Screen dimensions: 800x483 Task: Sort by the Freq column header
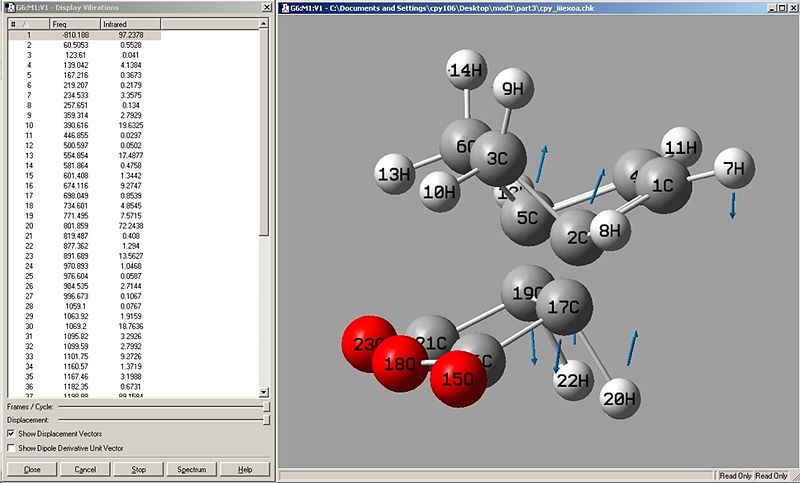[x=76, y=24]
